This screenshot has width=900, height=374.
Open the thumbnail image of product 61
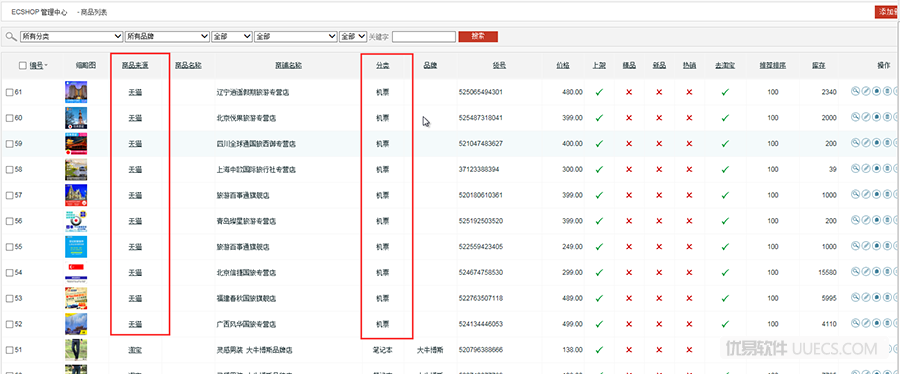[x=76, y=92]
